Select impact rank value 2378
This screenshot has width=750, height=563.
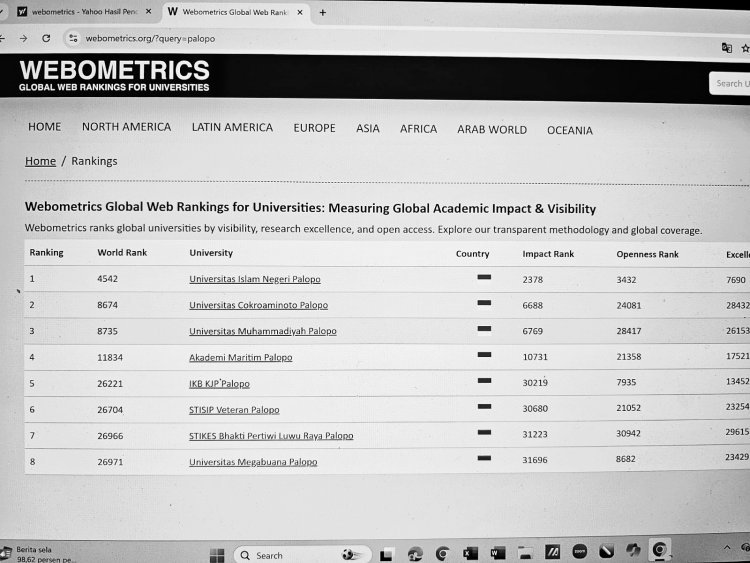tap(532, 280)
